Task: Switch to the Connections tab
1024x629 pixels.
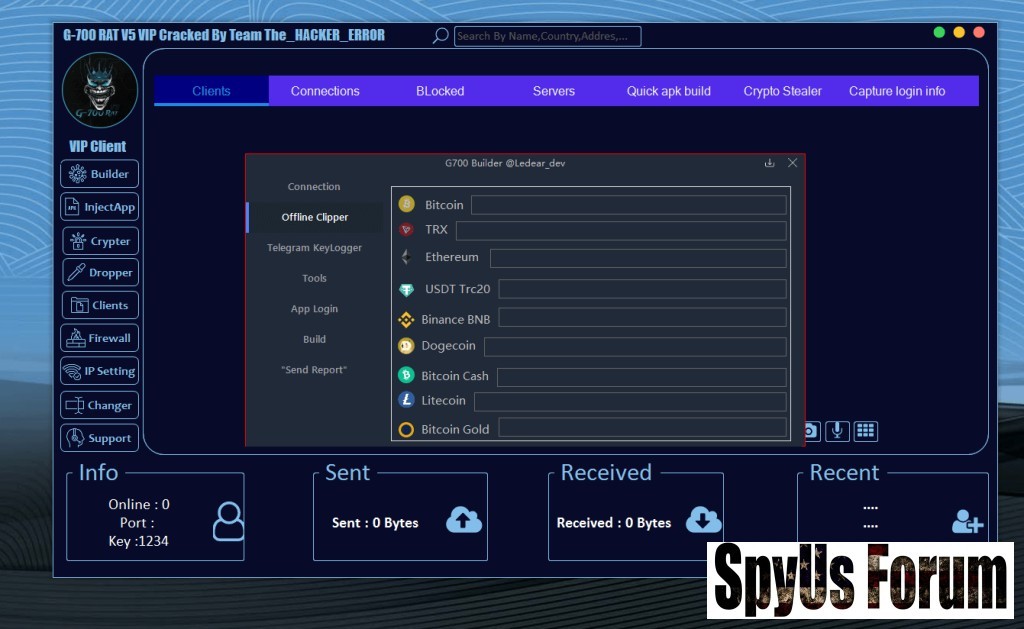Action: click(x=325, y=91)
